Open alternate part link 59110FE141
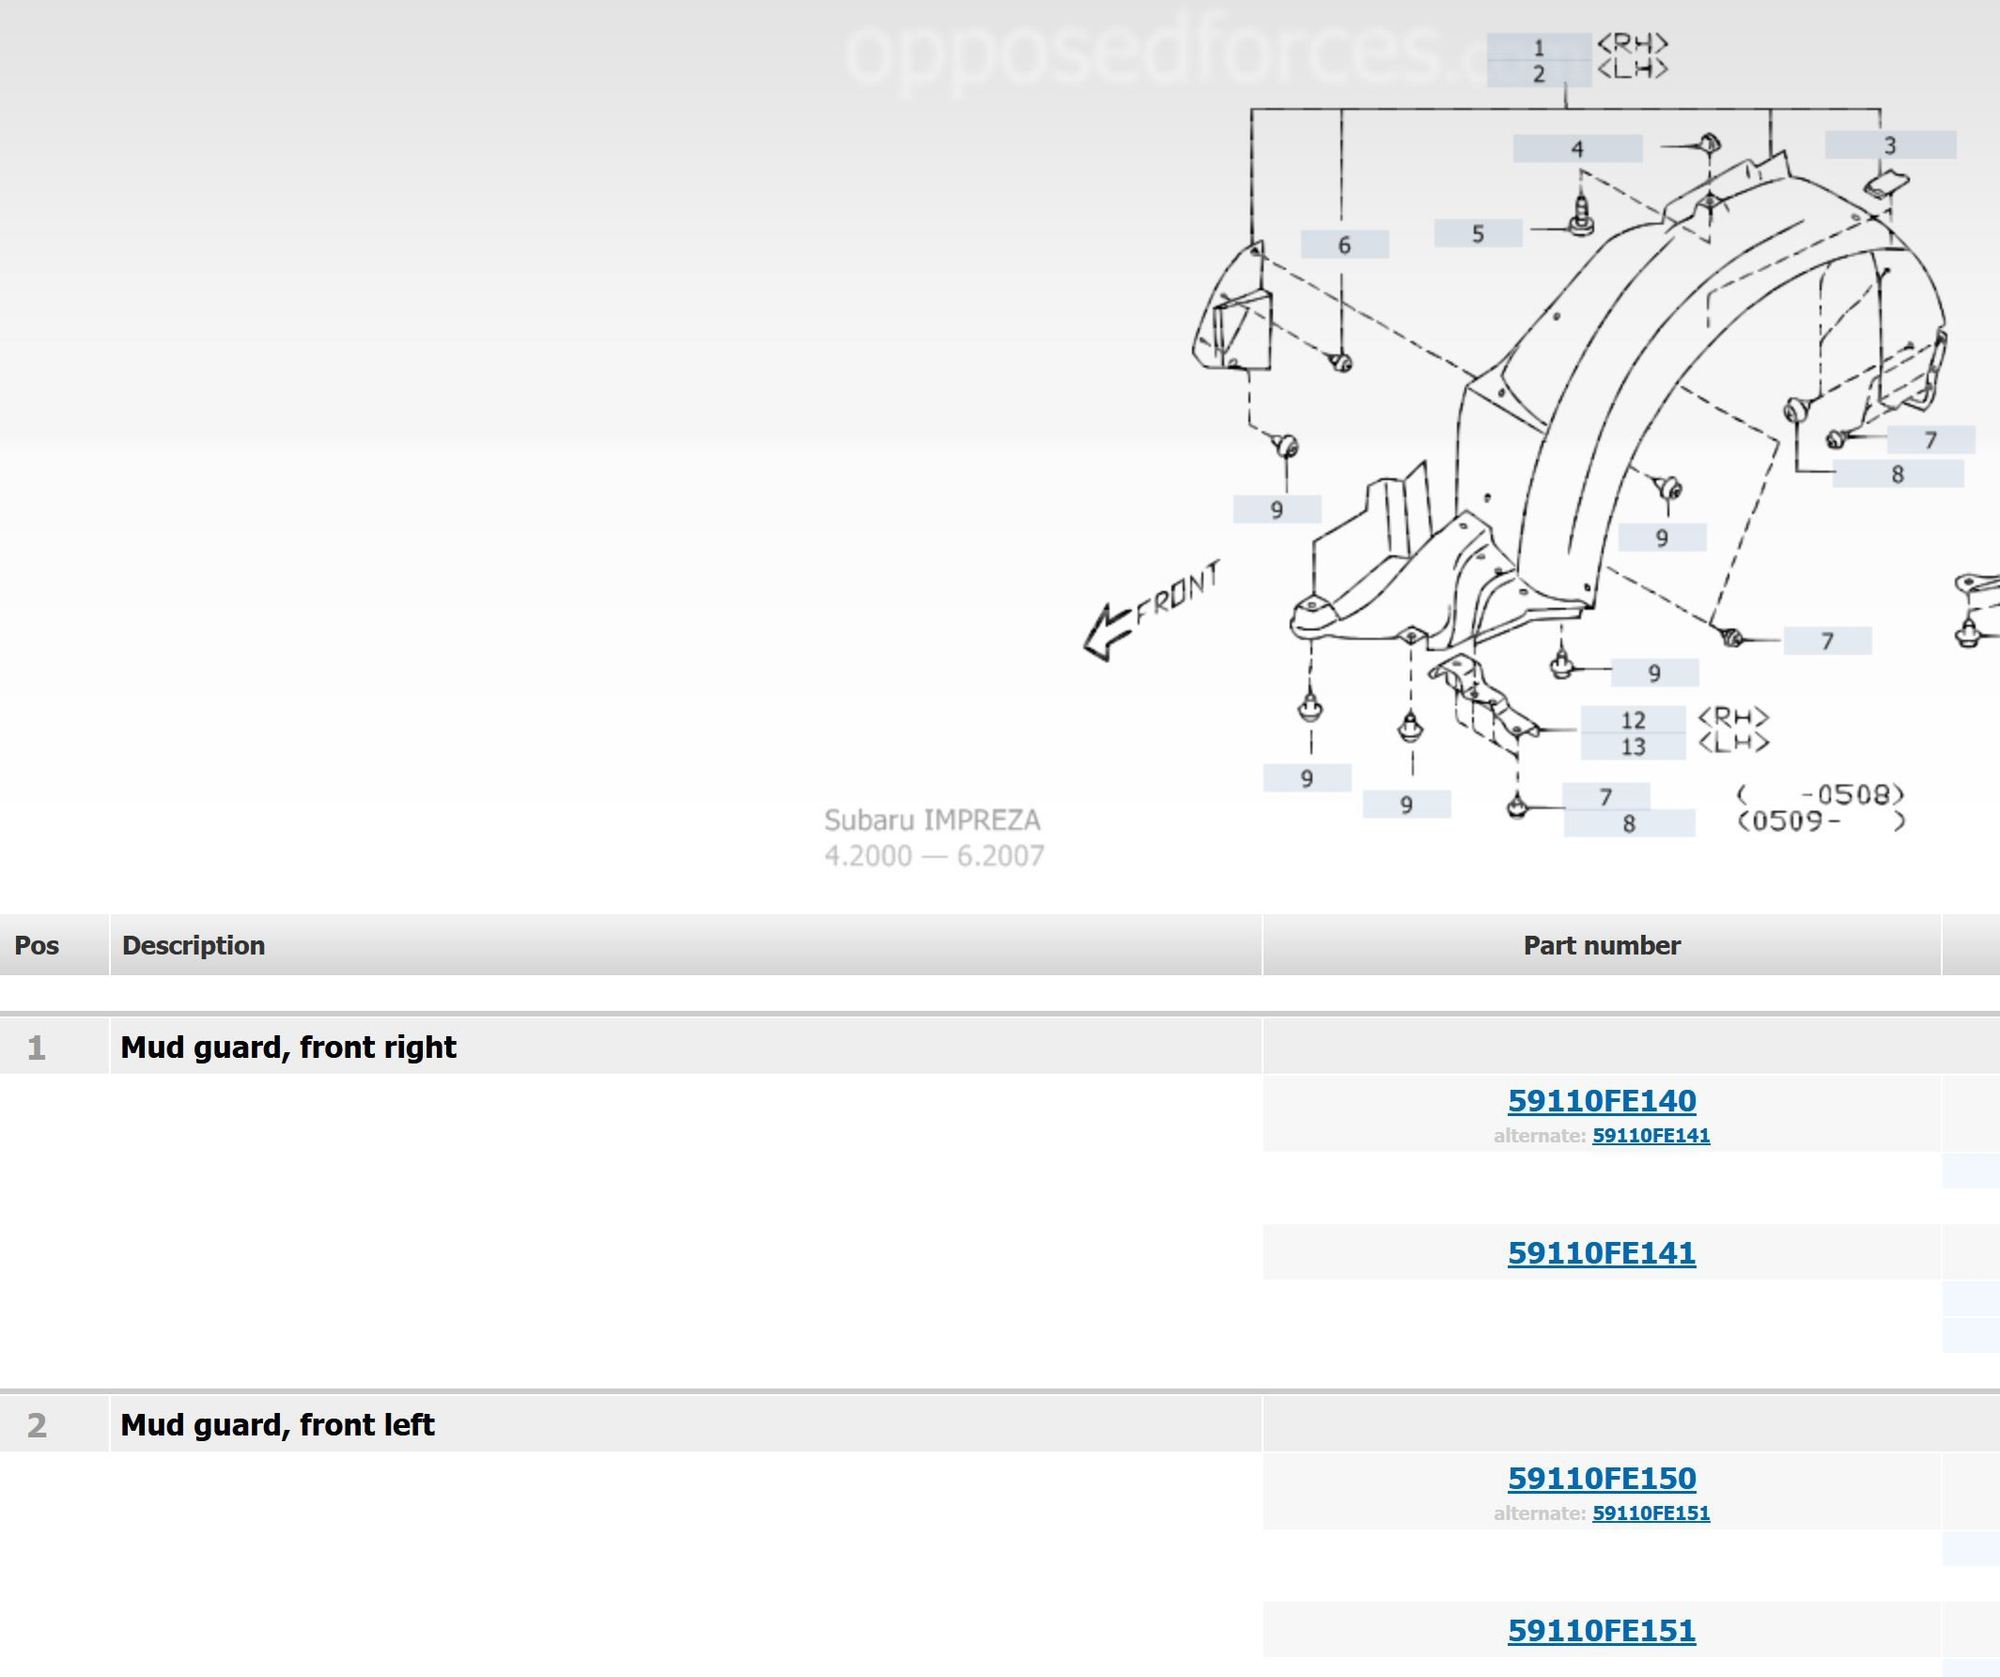 click(1650, 1136)
